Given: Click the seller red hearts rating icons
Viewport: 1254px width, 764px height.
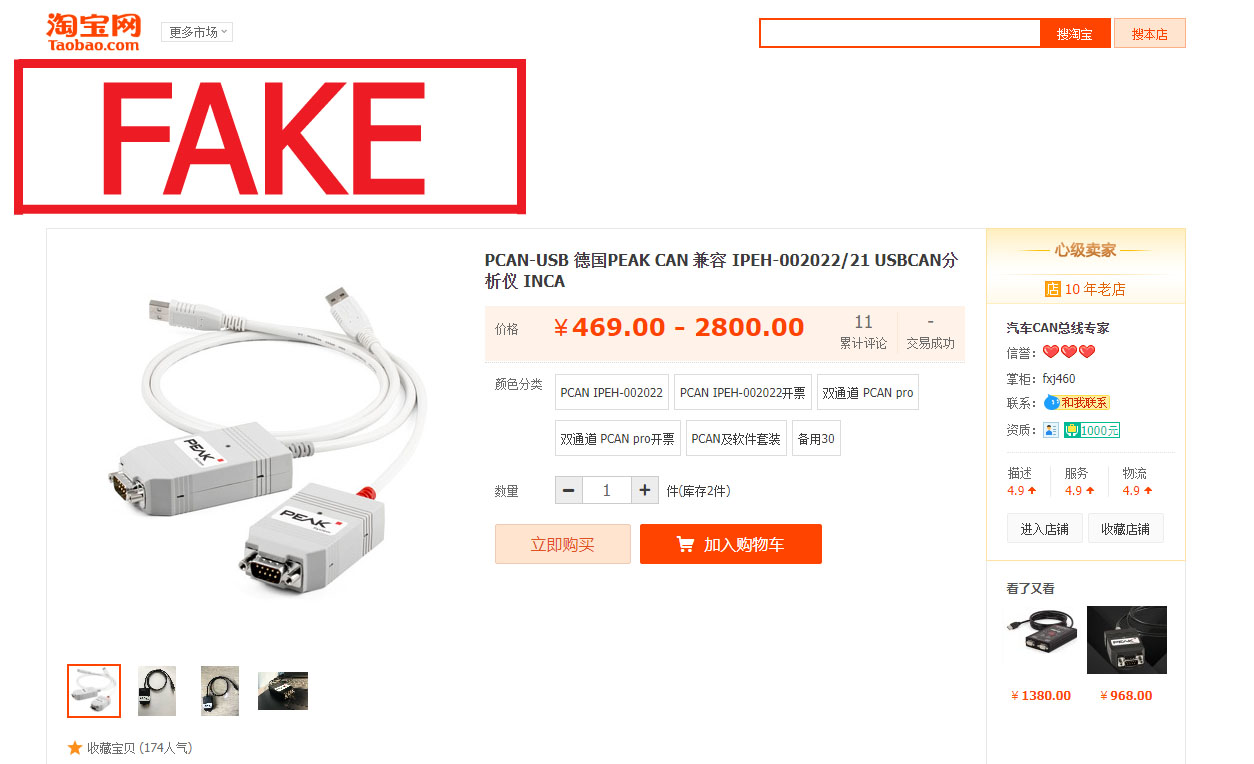Looking at the screenshot, I should (1069, 351).
